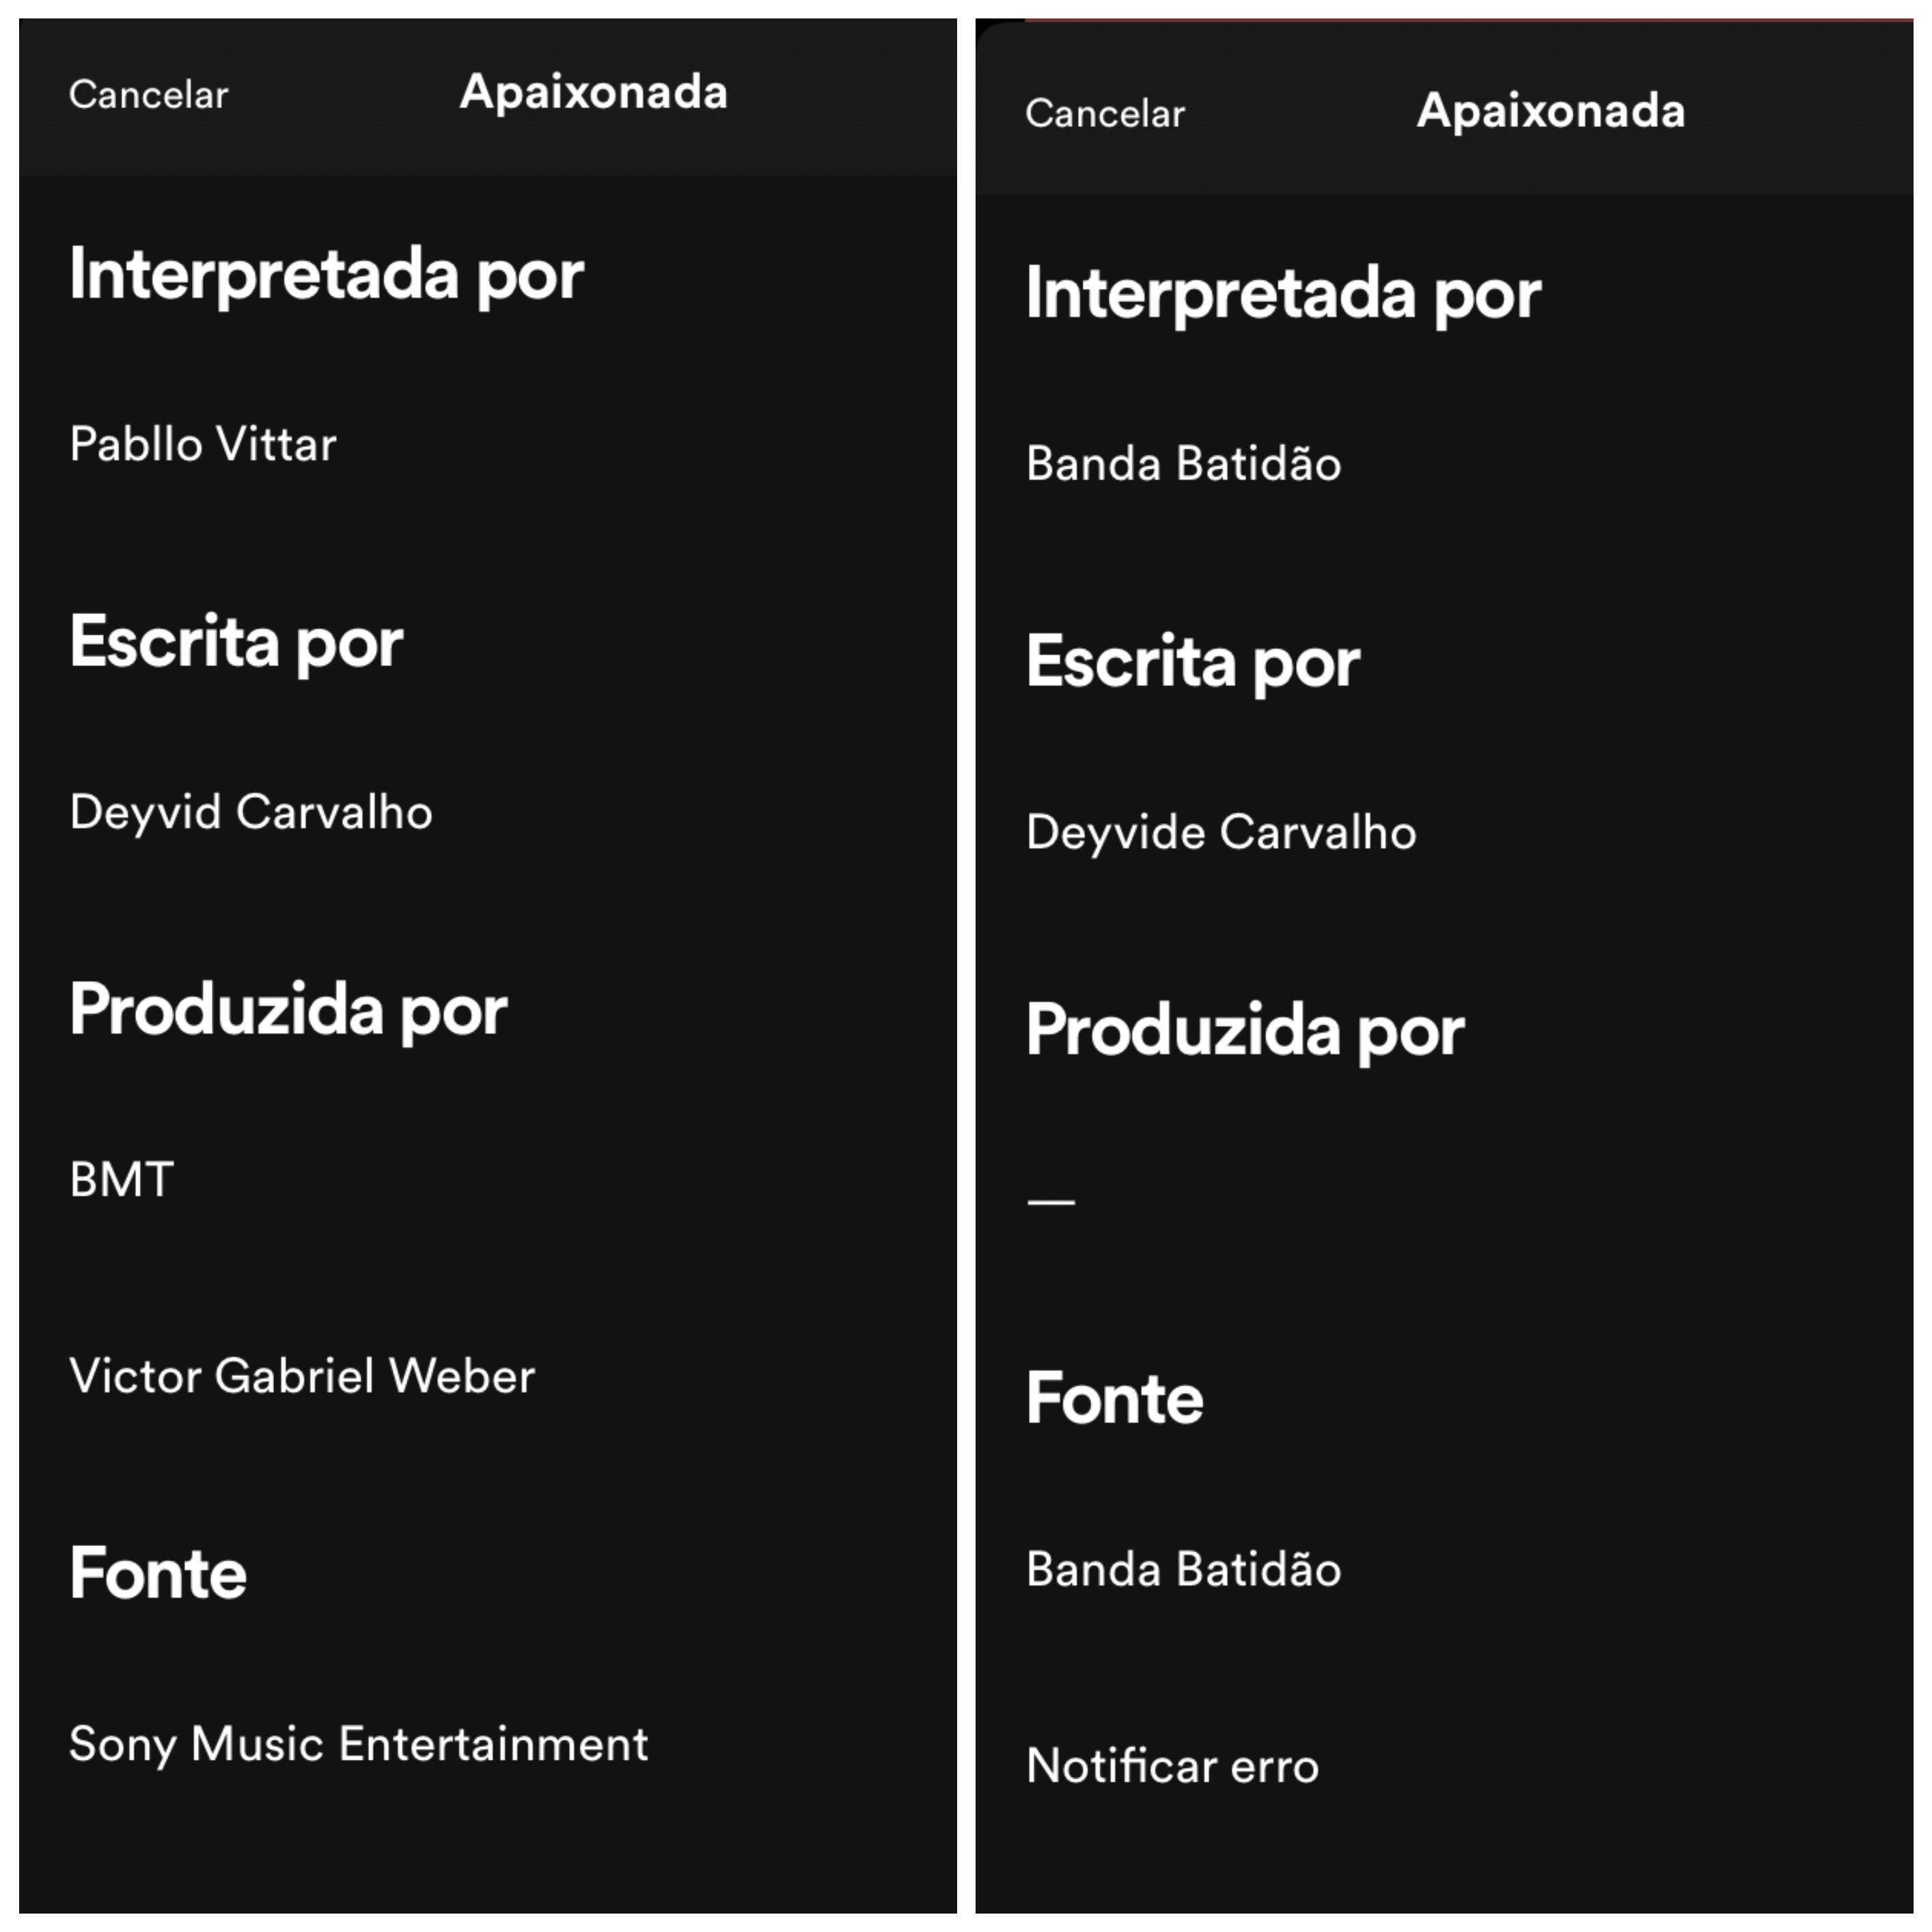Screen dimensions: 1932x1932
Task: Click Interpretada por heading above Banda Batidão
Action: (x=1283, y=295)
